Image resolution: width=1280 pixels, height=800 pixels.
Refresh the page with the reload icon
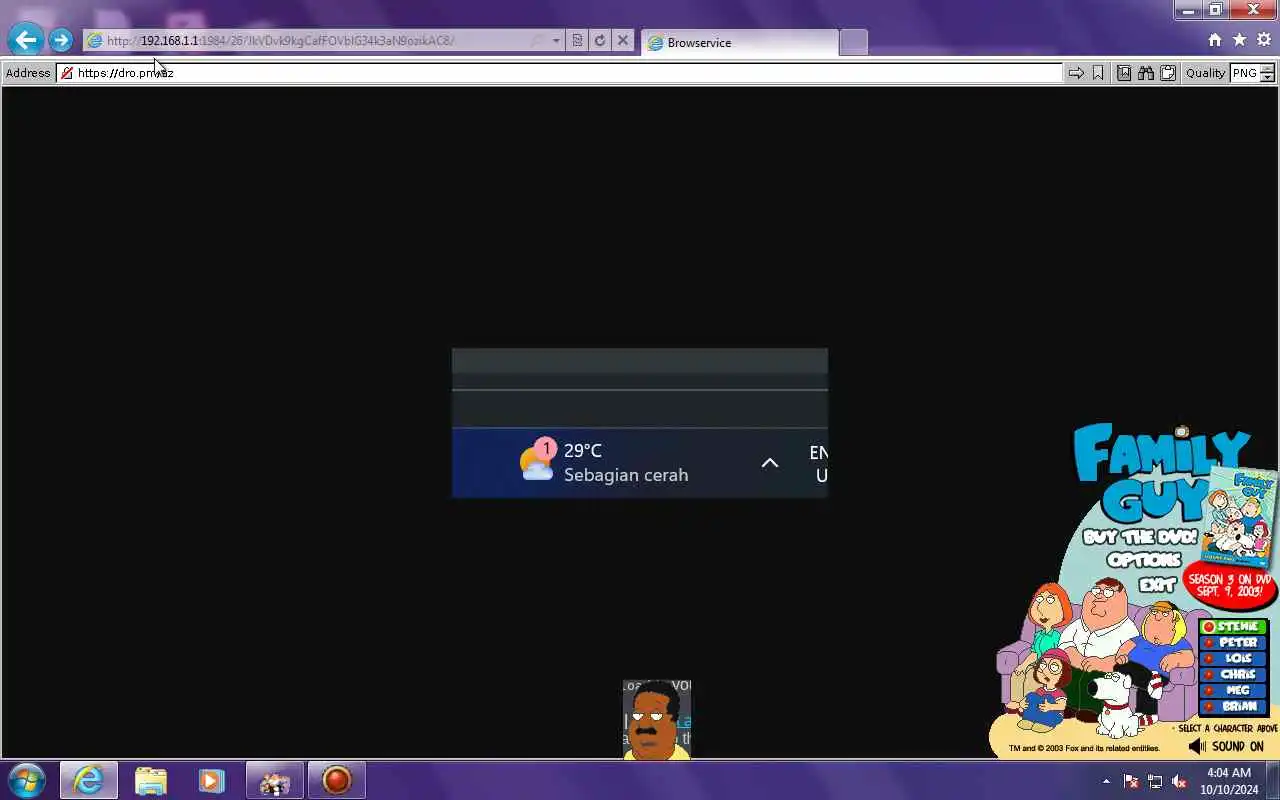[600, 41]
